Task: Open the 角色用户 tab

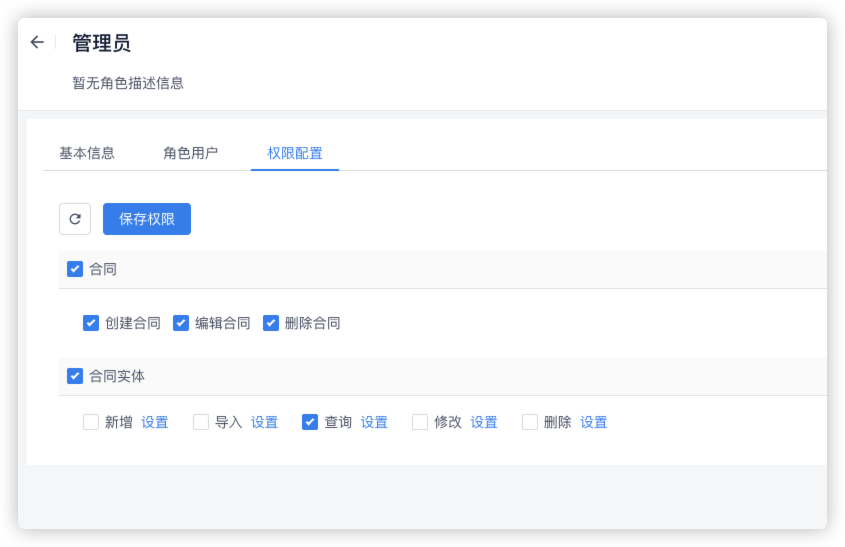Action: 191,153
